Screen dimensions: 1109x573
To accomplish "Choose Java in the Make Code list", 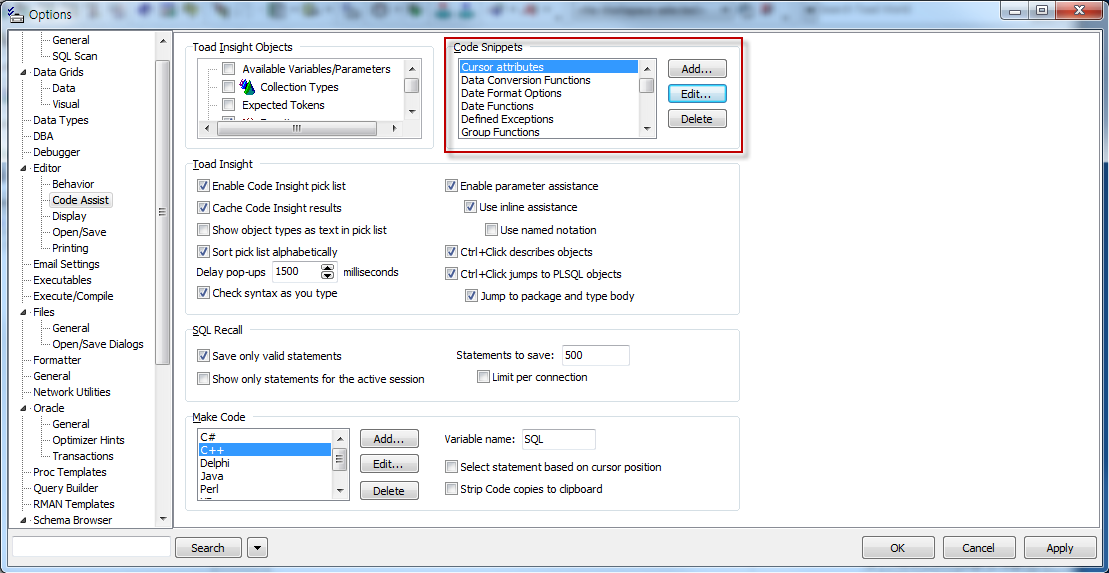I will point(212,476).
